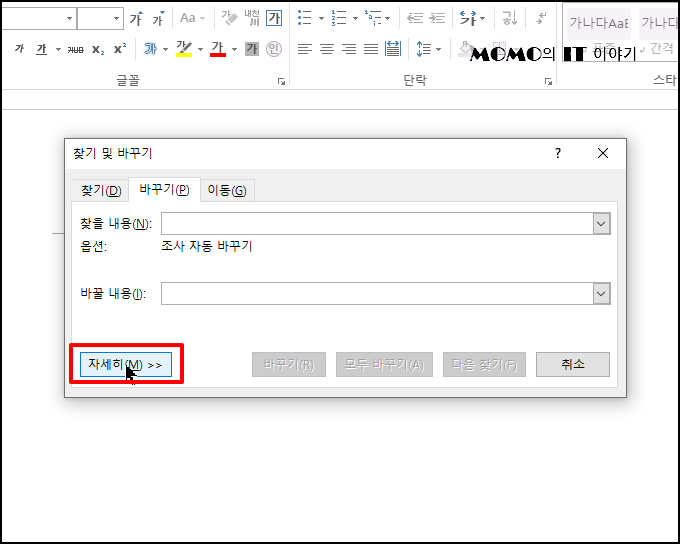Click the 바꿀 내용 input field
This screenshot has width=680, height=544.
pos(377,294)
